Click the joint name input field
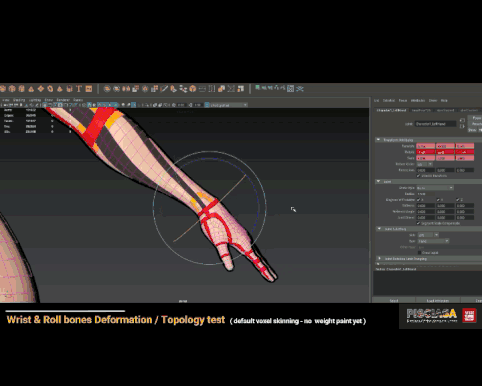 pos(435,124)
